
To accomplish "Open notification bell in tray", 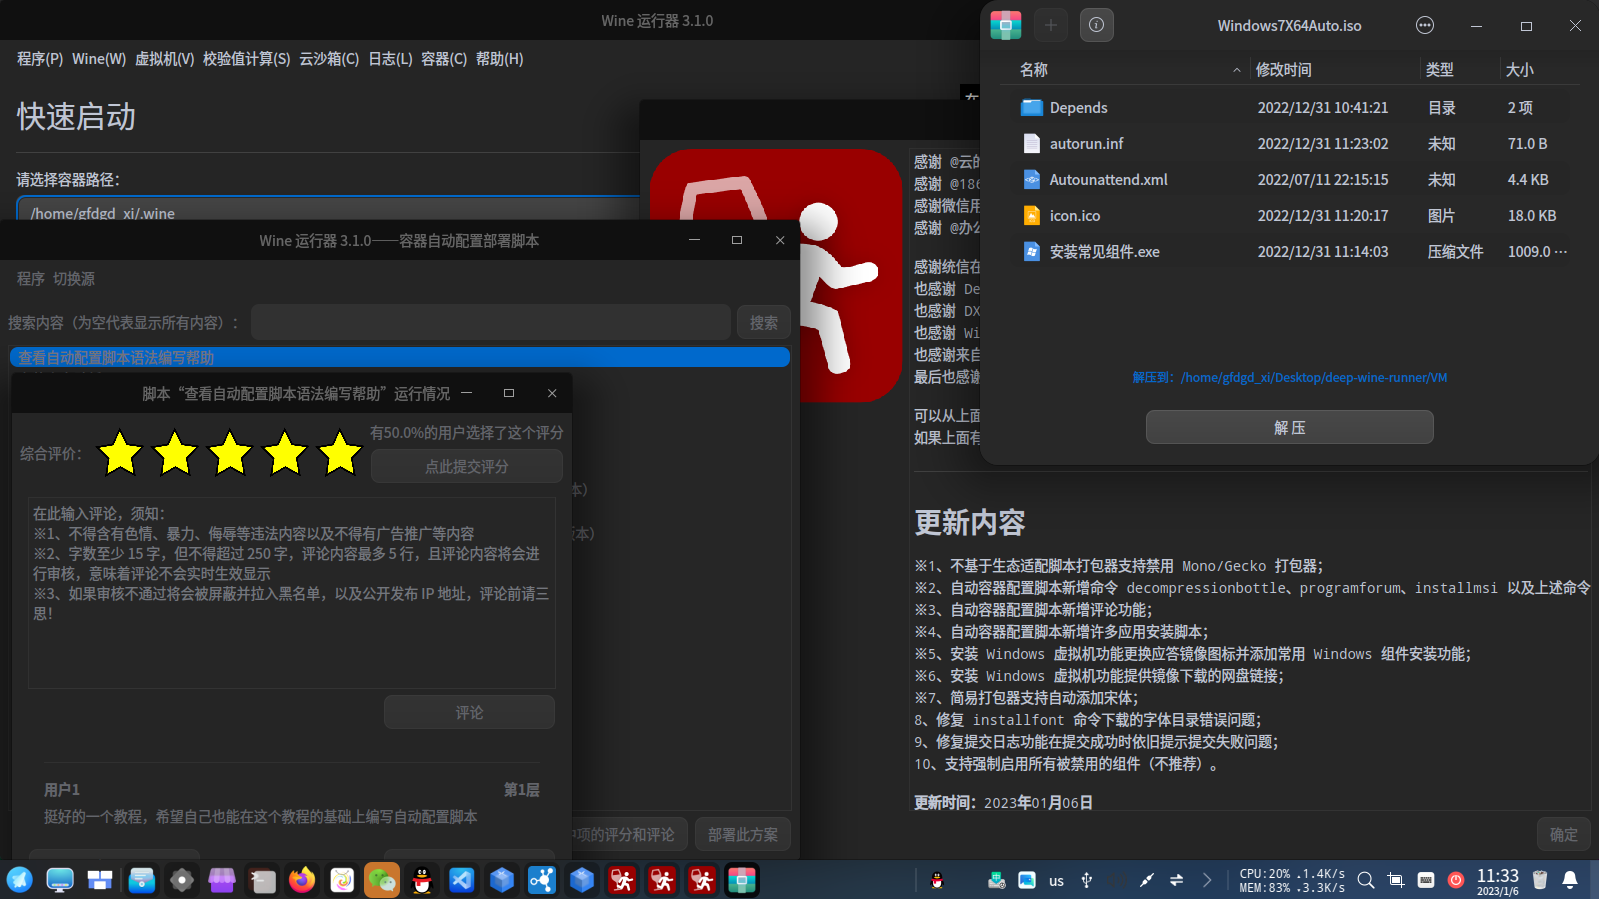I will click(1570, 880).
